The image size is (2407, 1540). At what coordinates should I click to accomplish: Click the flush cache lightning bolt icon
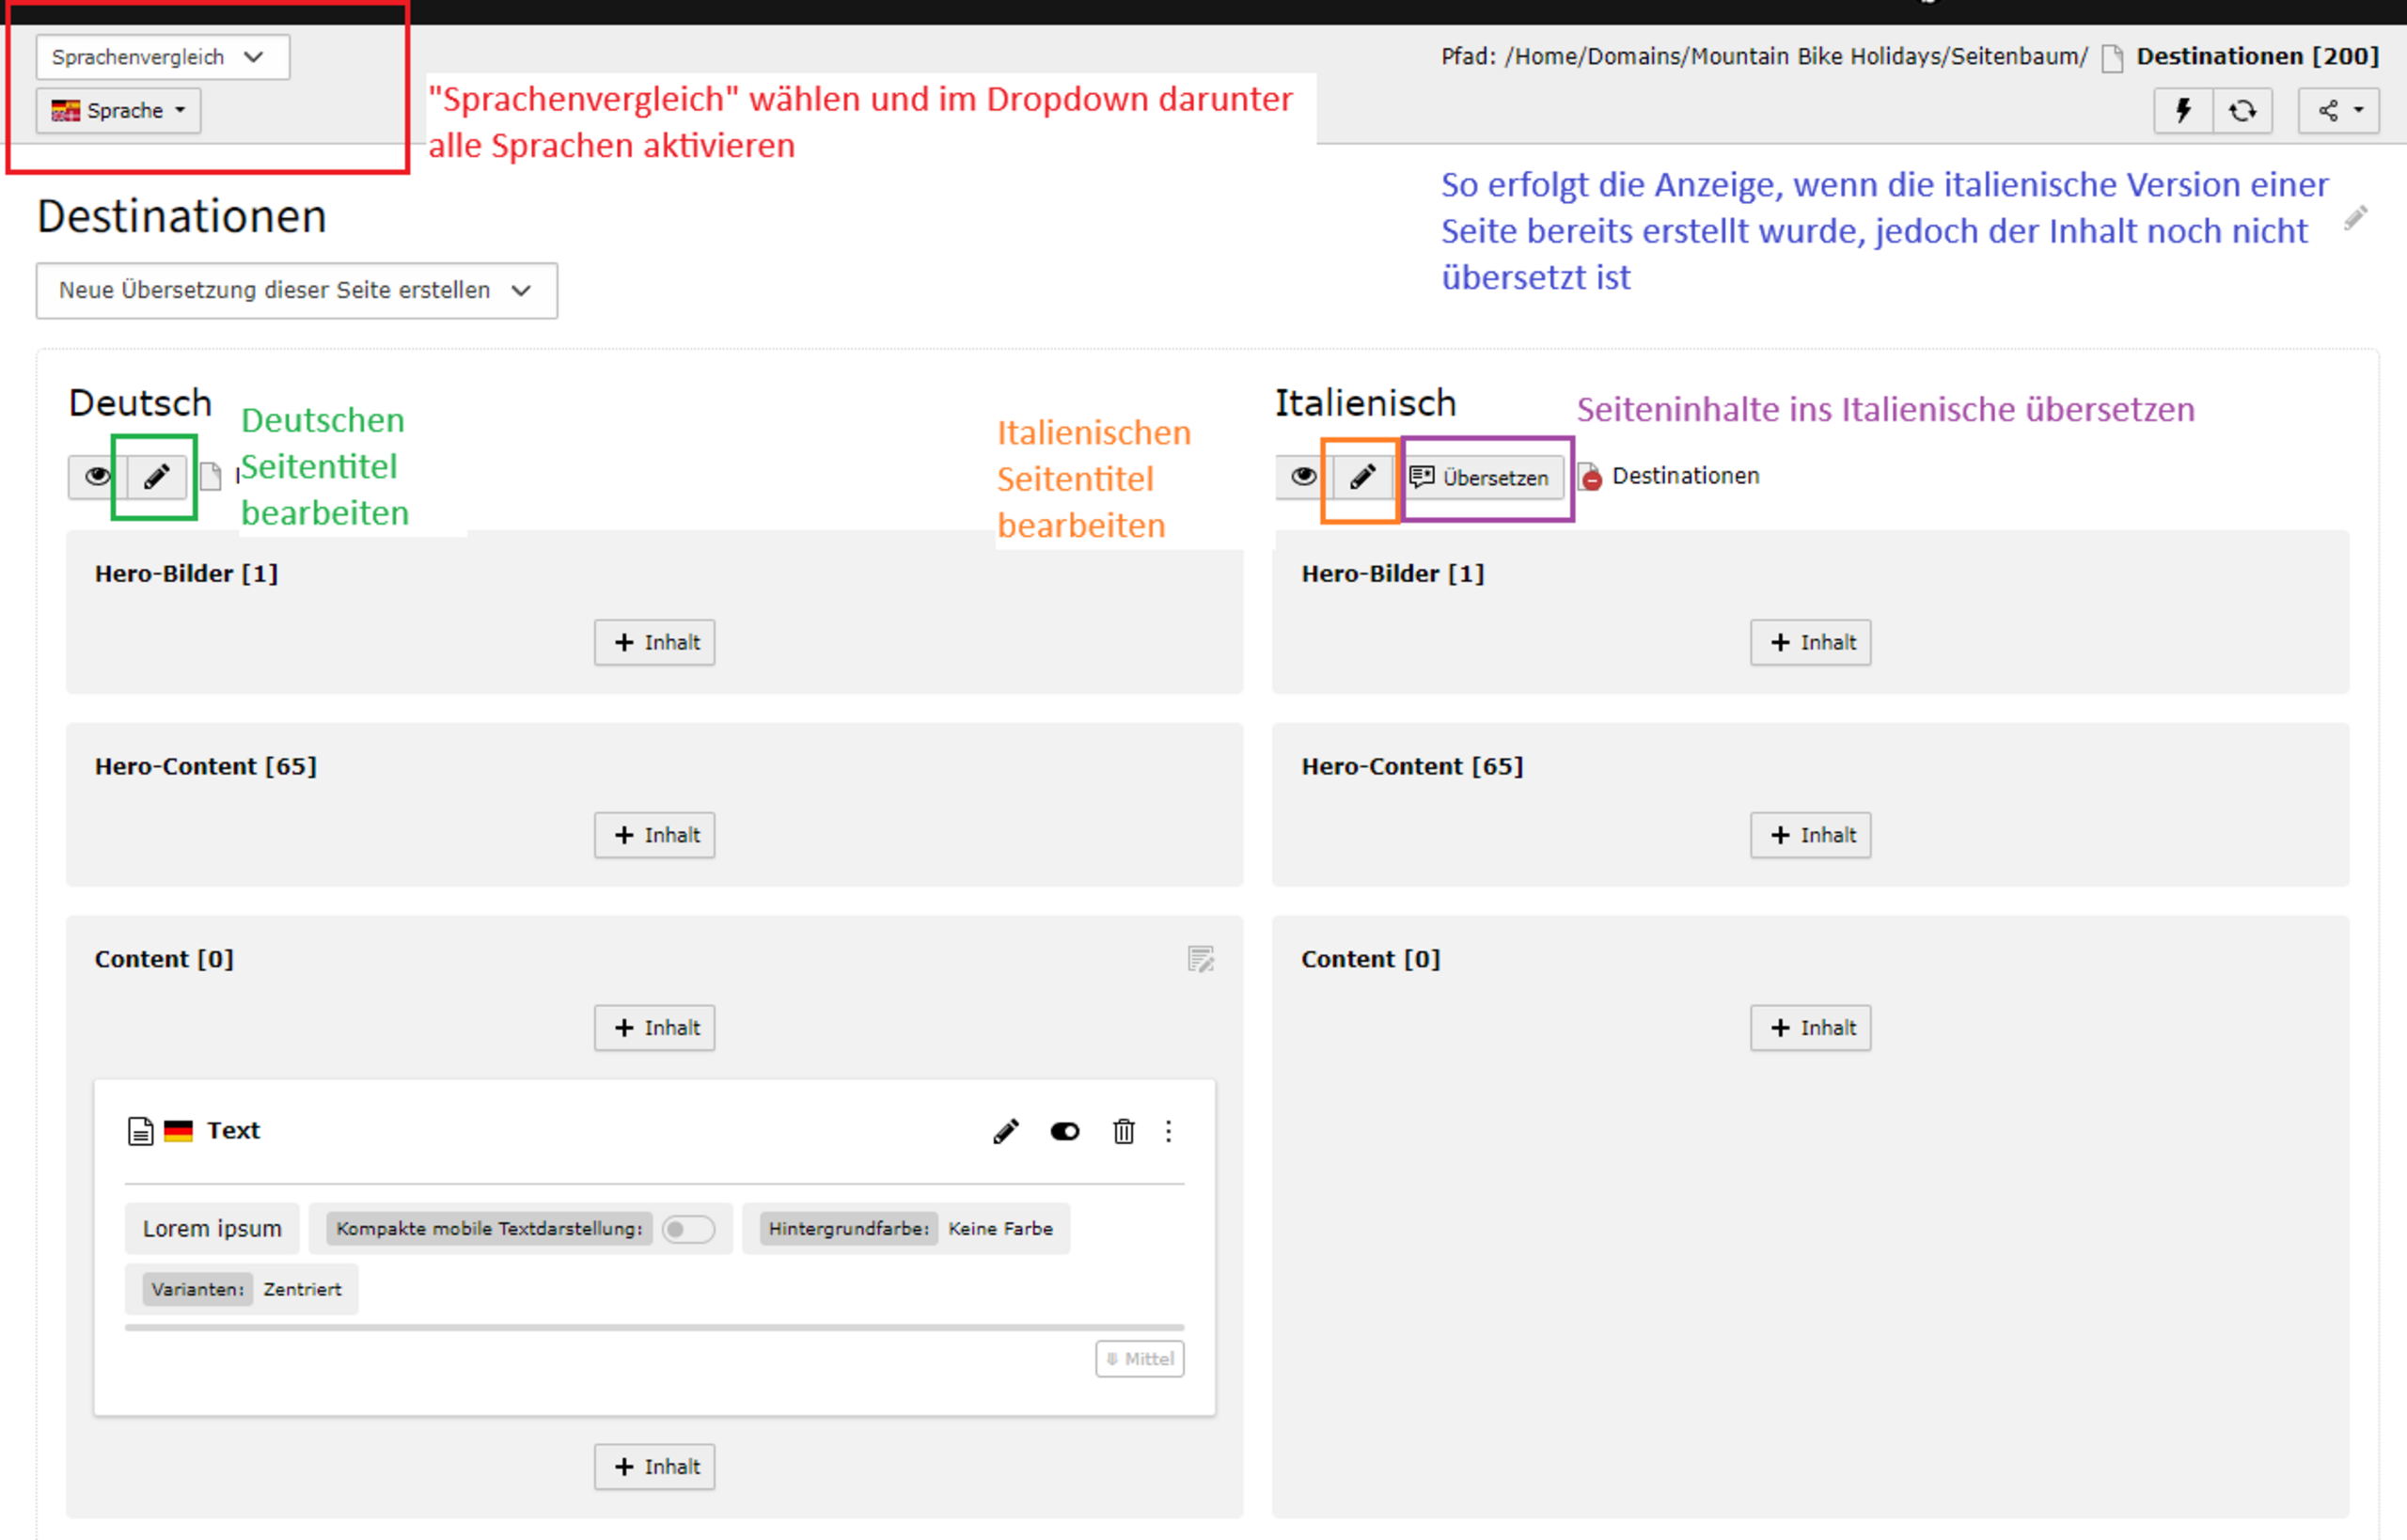point(2183,110)
